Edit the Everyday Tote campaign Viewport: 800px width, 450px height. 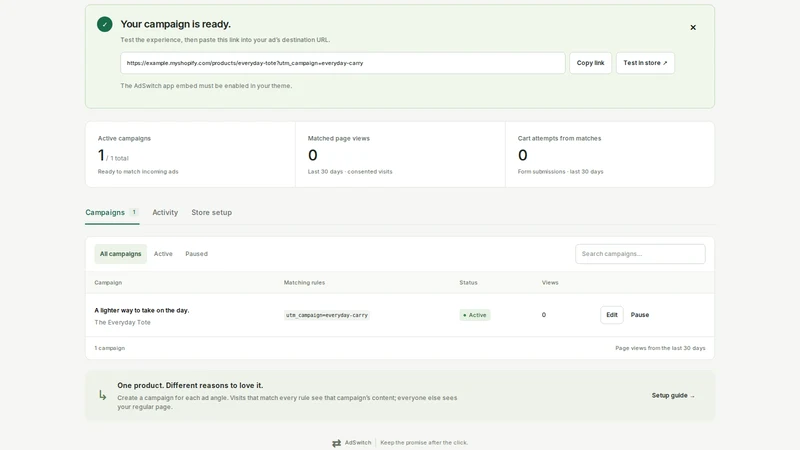pos(612,315)
